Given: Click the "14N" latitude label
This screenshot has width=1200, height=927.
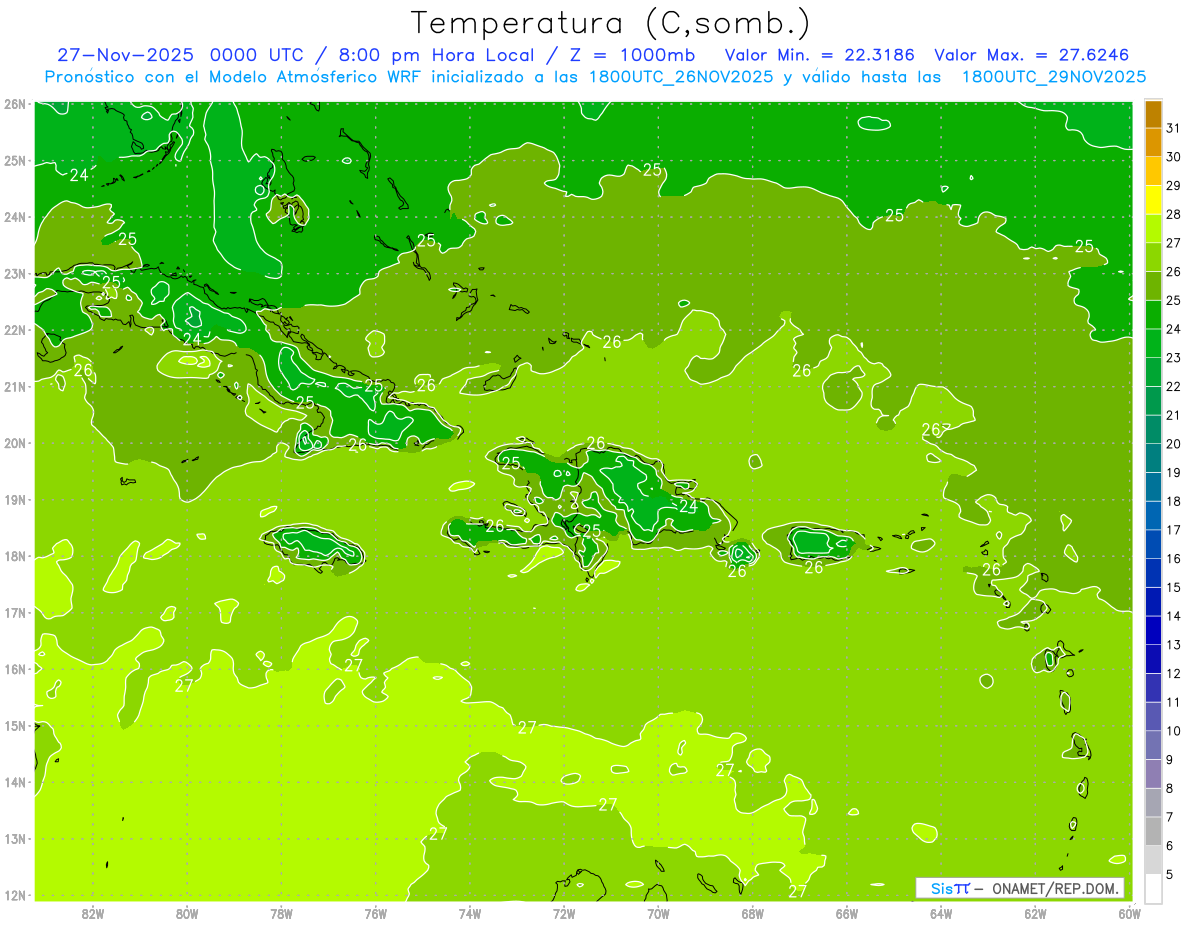Looking at the screenshot, I should coord(14,782).
